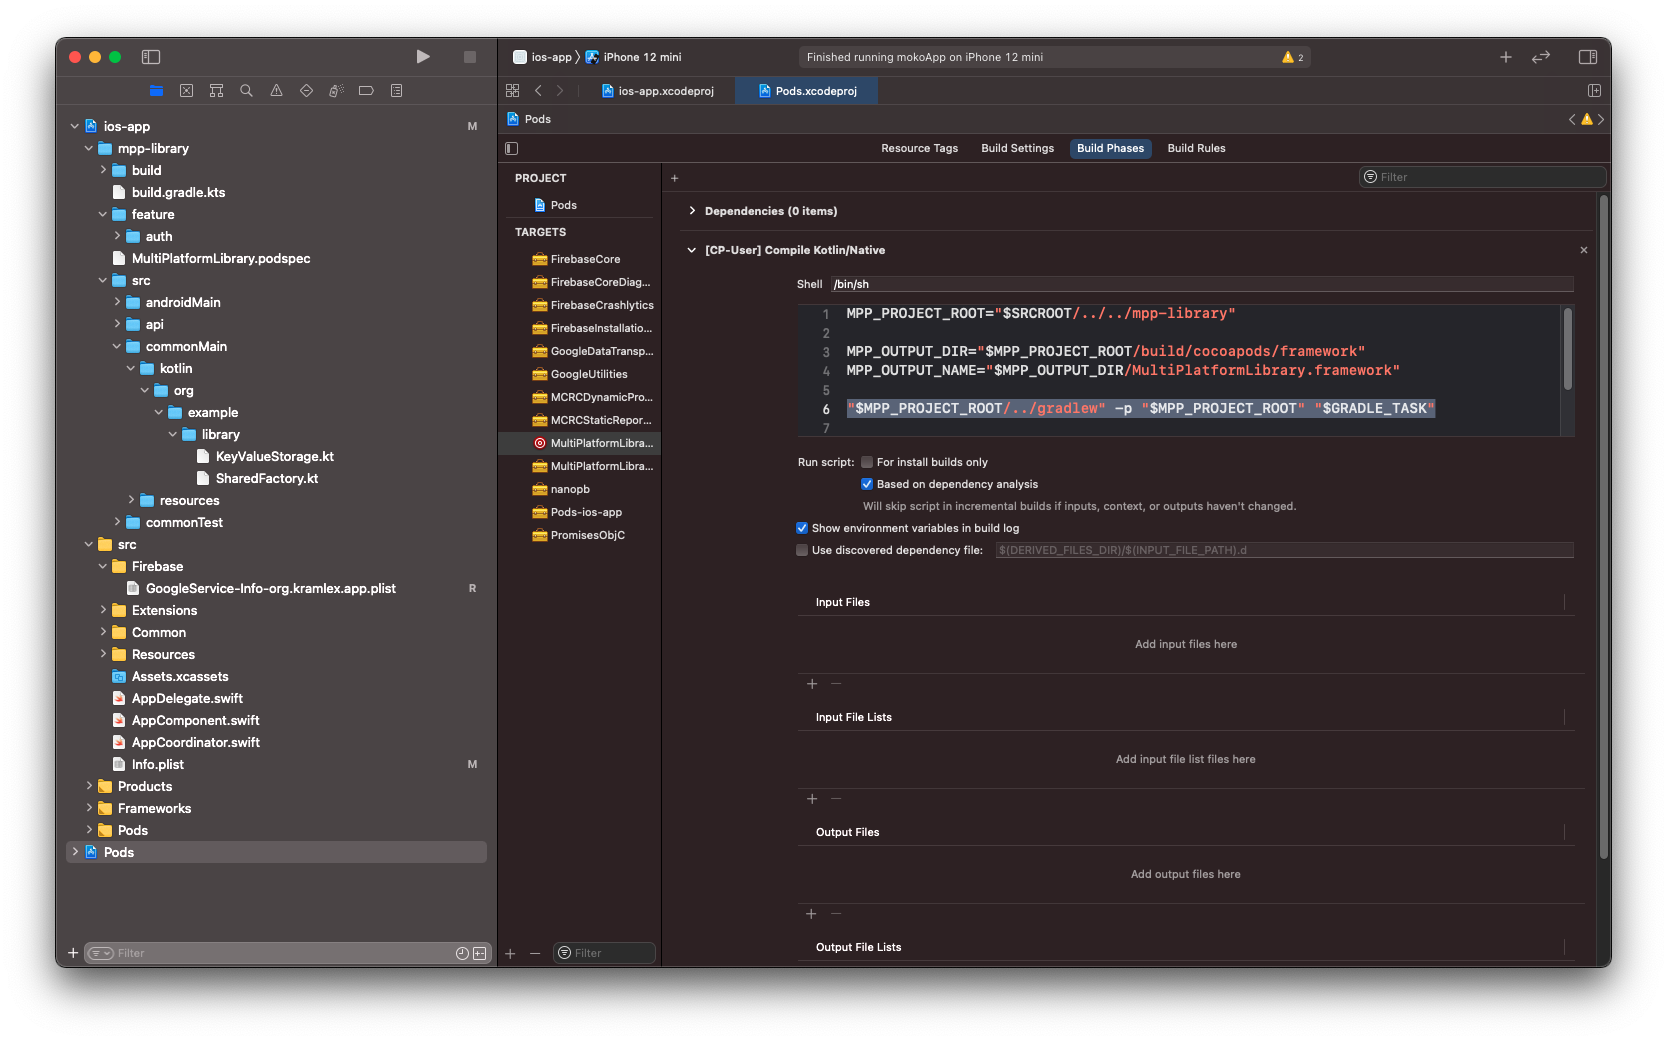Delete the Compile Kotlin/Native phase
The image size is (1667, 1041).
(1583, 250)
